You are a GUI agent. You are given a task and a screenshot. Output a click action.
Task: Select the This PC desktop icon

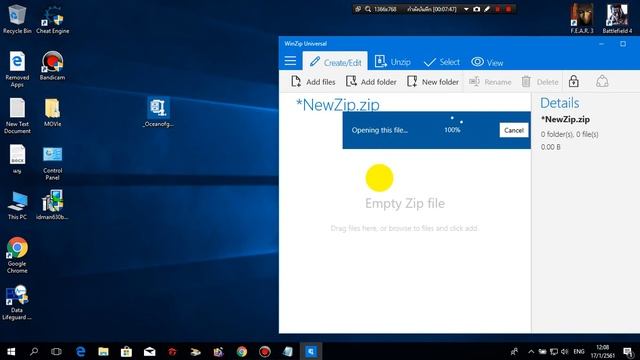coord(17,205)
